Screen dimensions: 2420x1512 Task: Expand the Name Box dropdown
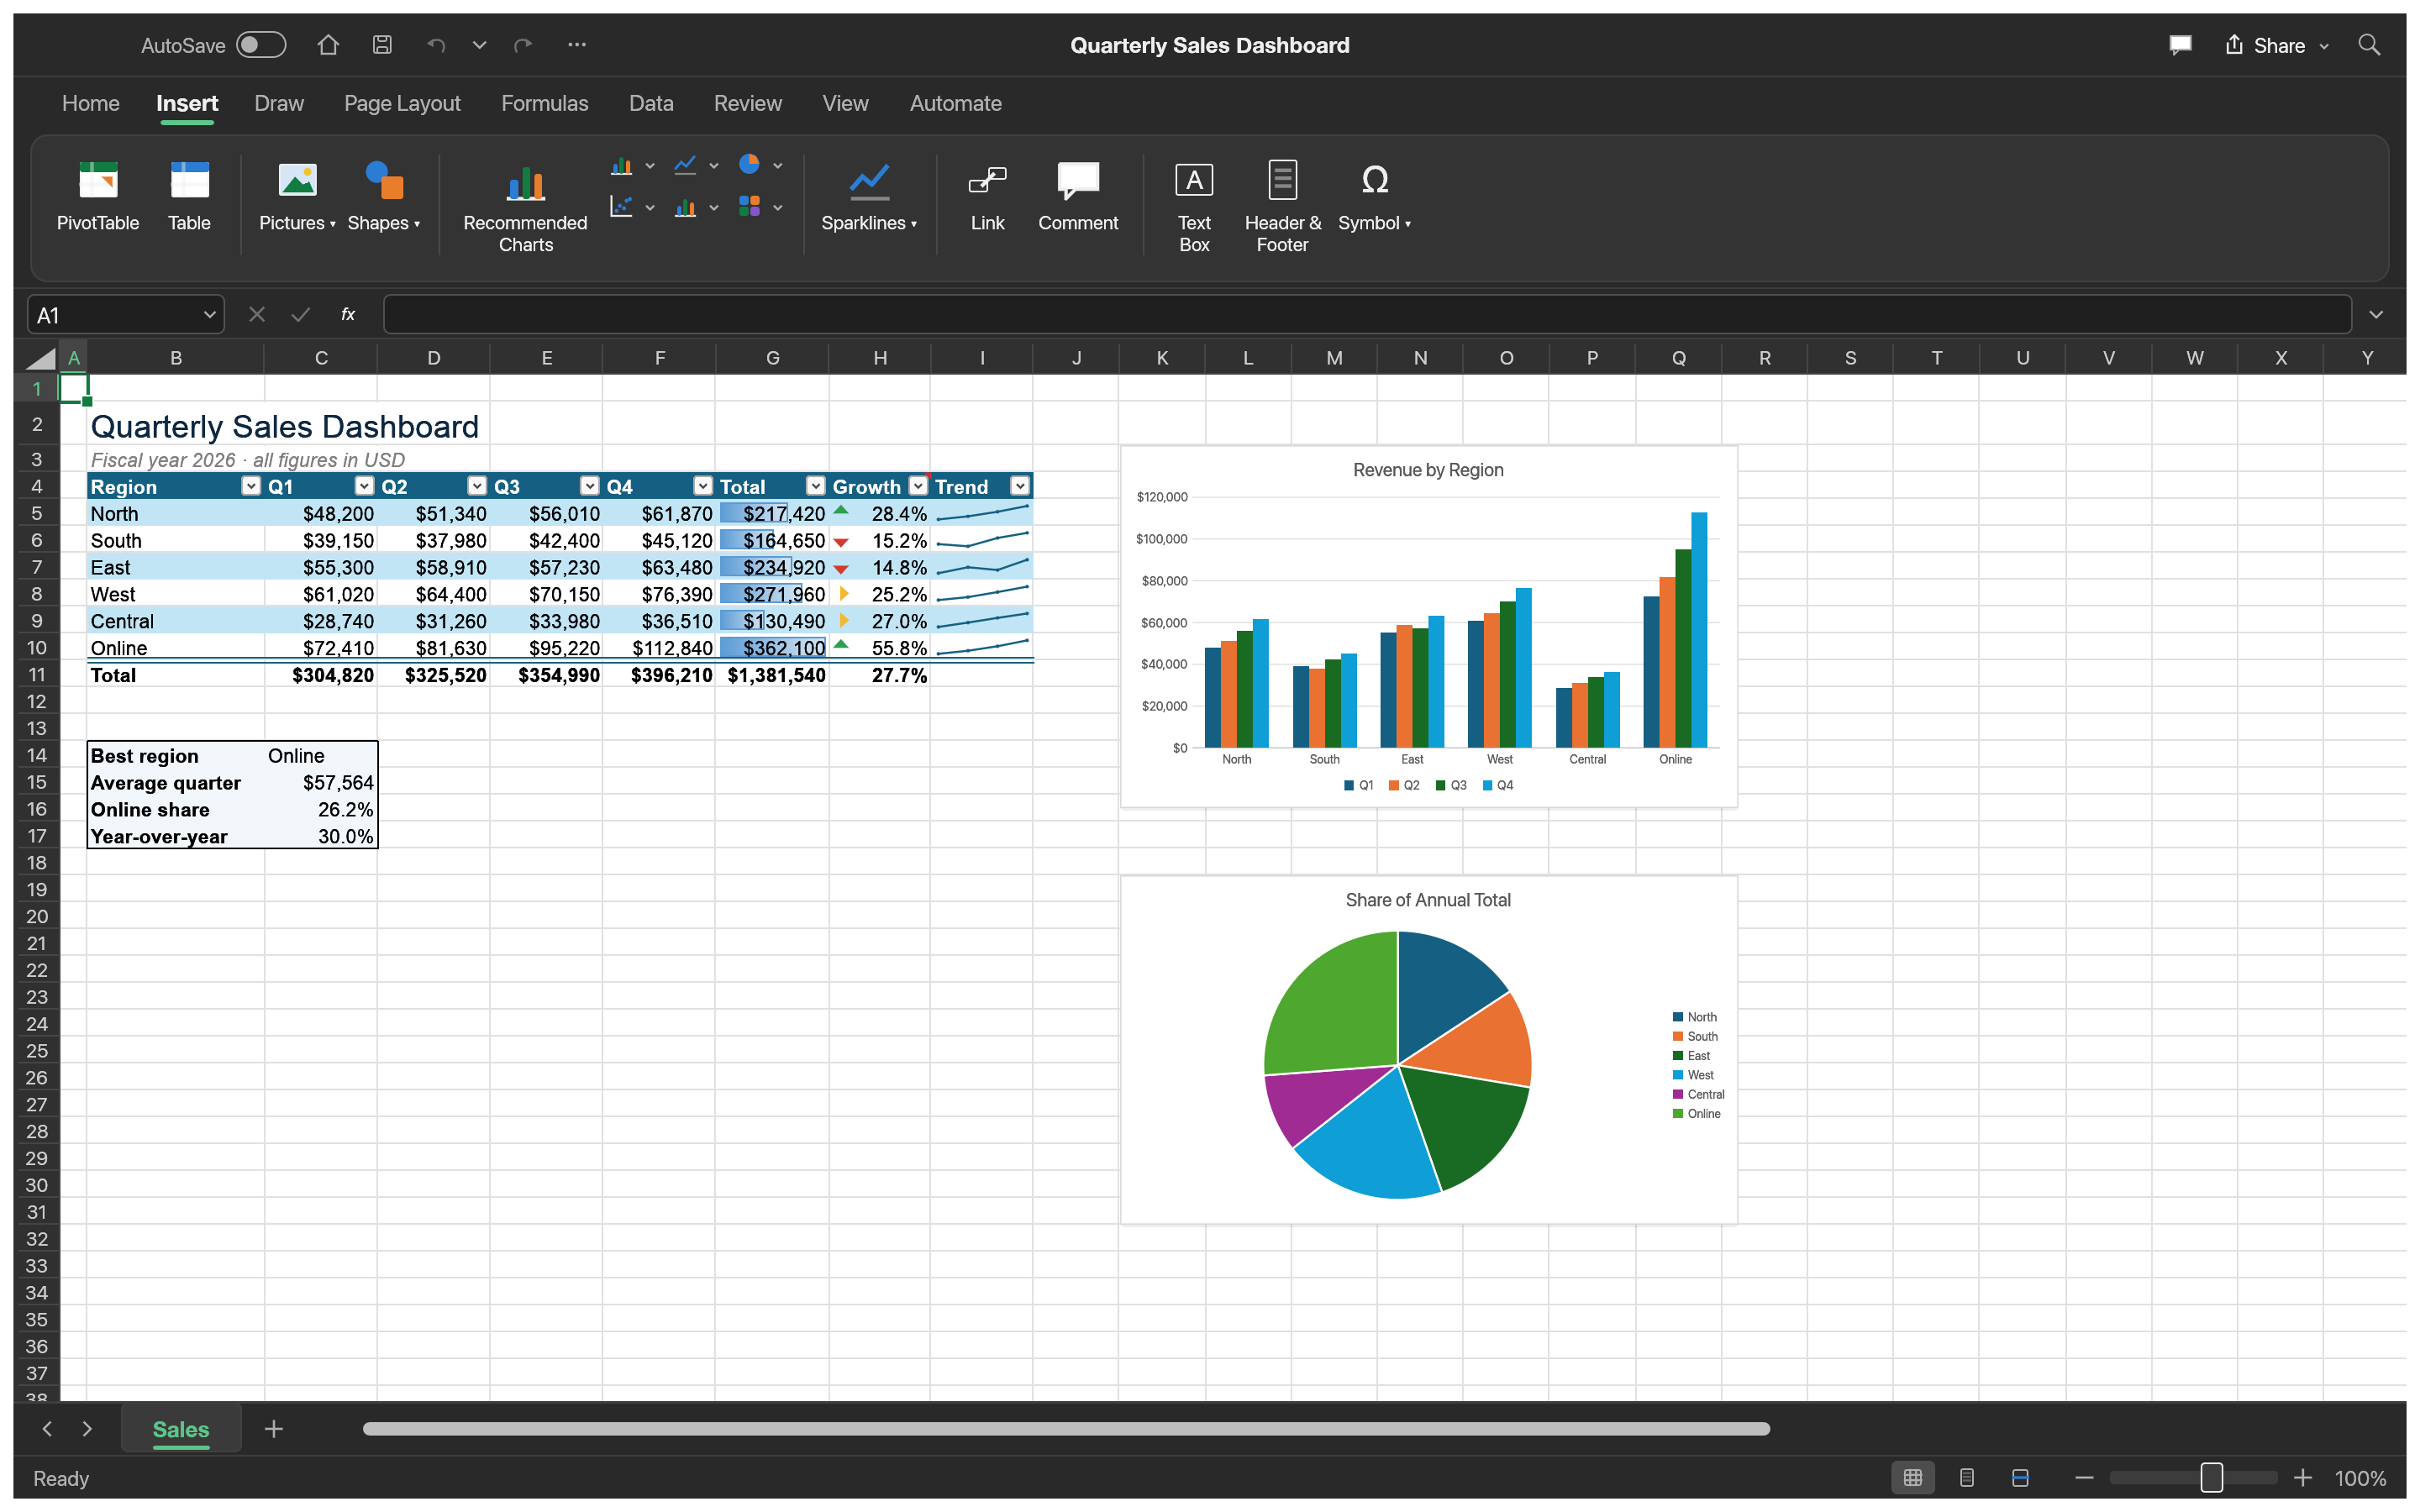click(x=209, y=315)
